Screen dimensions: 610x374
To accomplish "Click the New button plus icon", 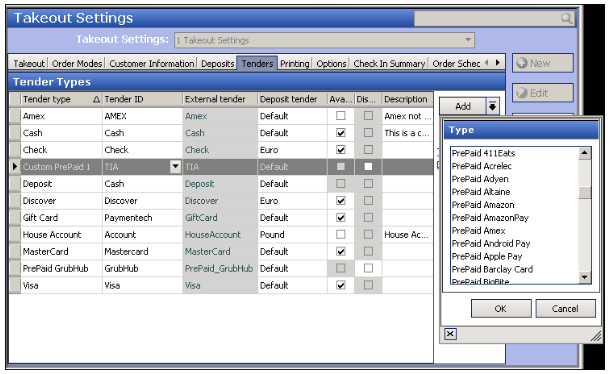I will point(522,63).
